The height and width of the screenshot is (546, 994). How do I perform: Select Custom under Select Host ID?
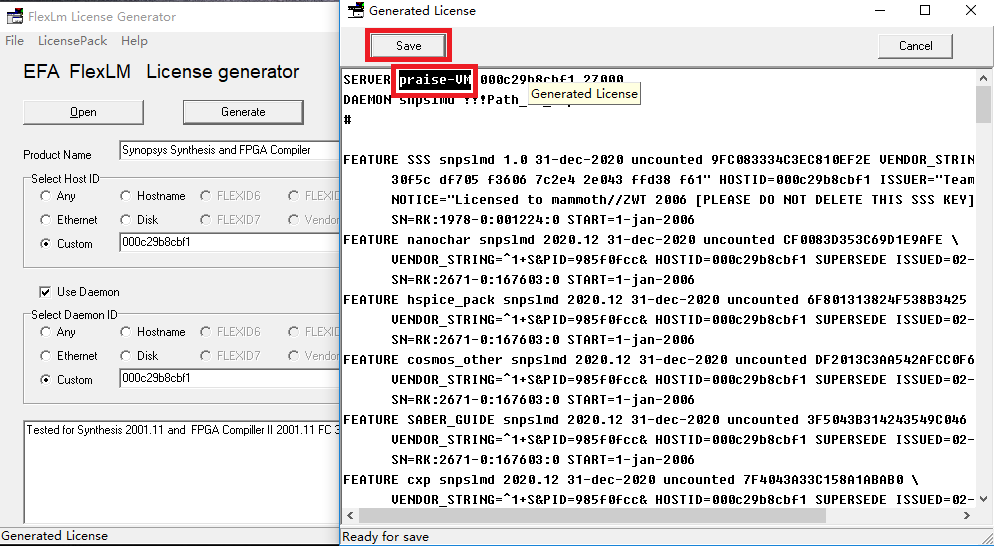[x=66, y=244]
